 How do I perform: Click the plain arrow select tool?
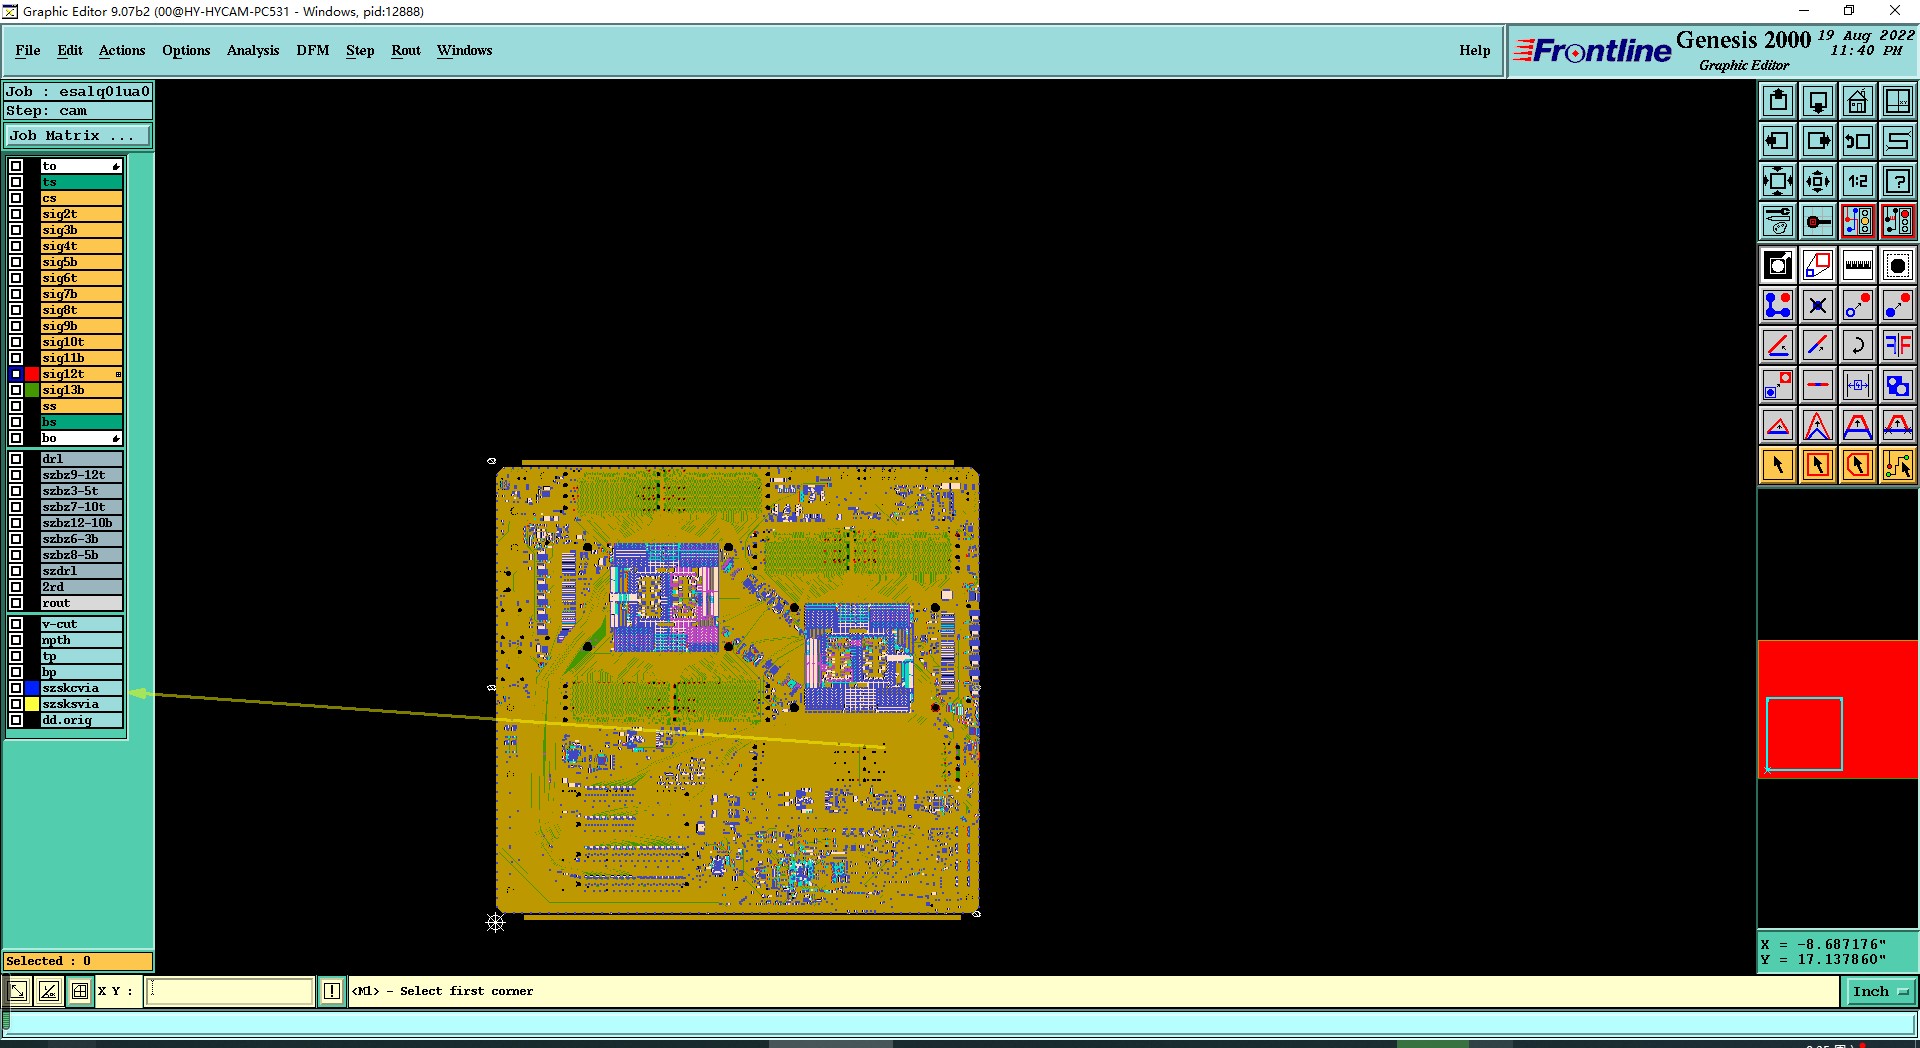tap(1778, 465)
